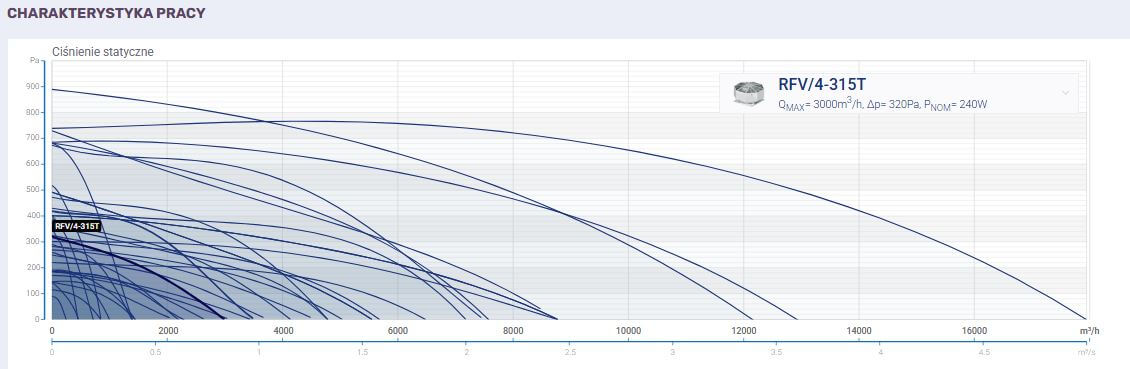The height and width of the screenshot is (369, 1130).
Task: Click the m³/h unit label at axis end
Action: click(x=1090, y=331)
